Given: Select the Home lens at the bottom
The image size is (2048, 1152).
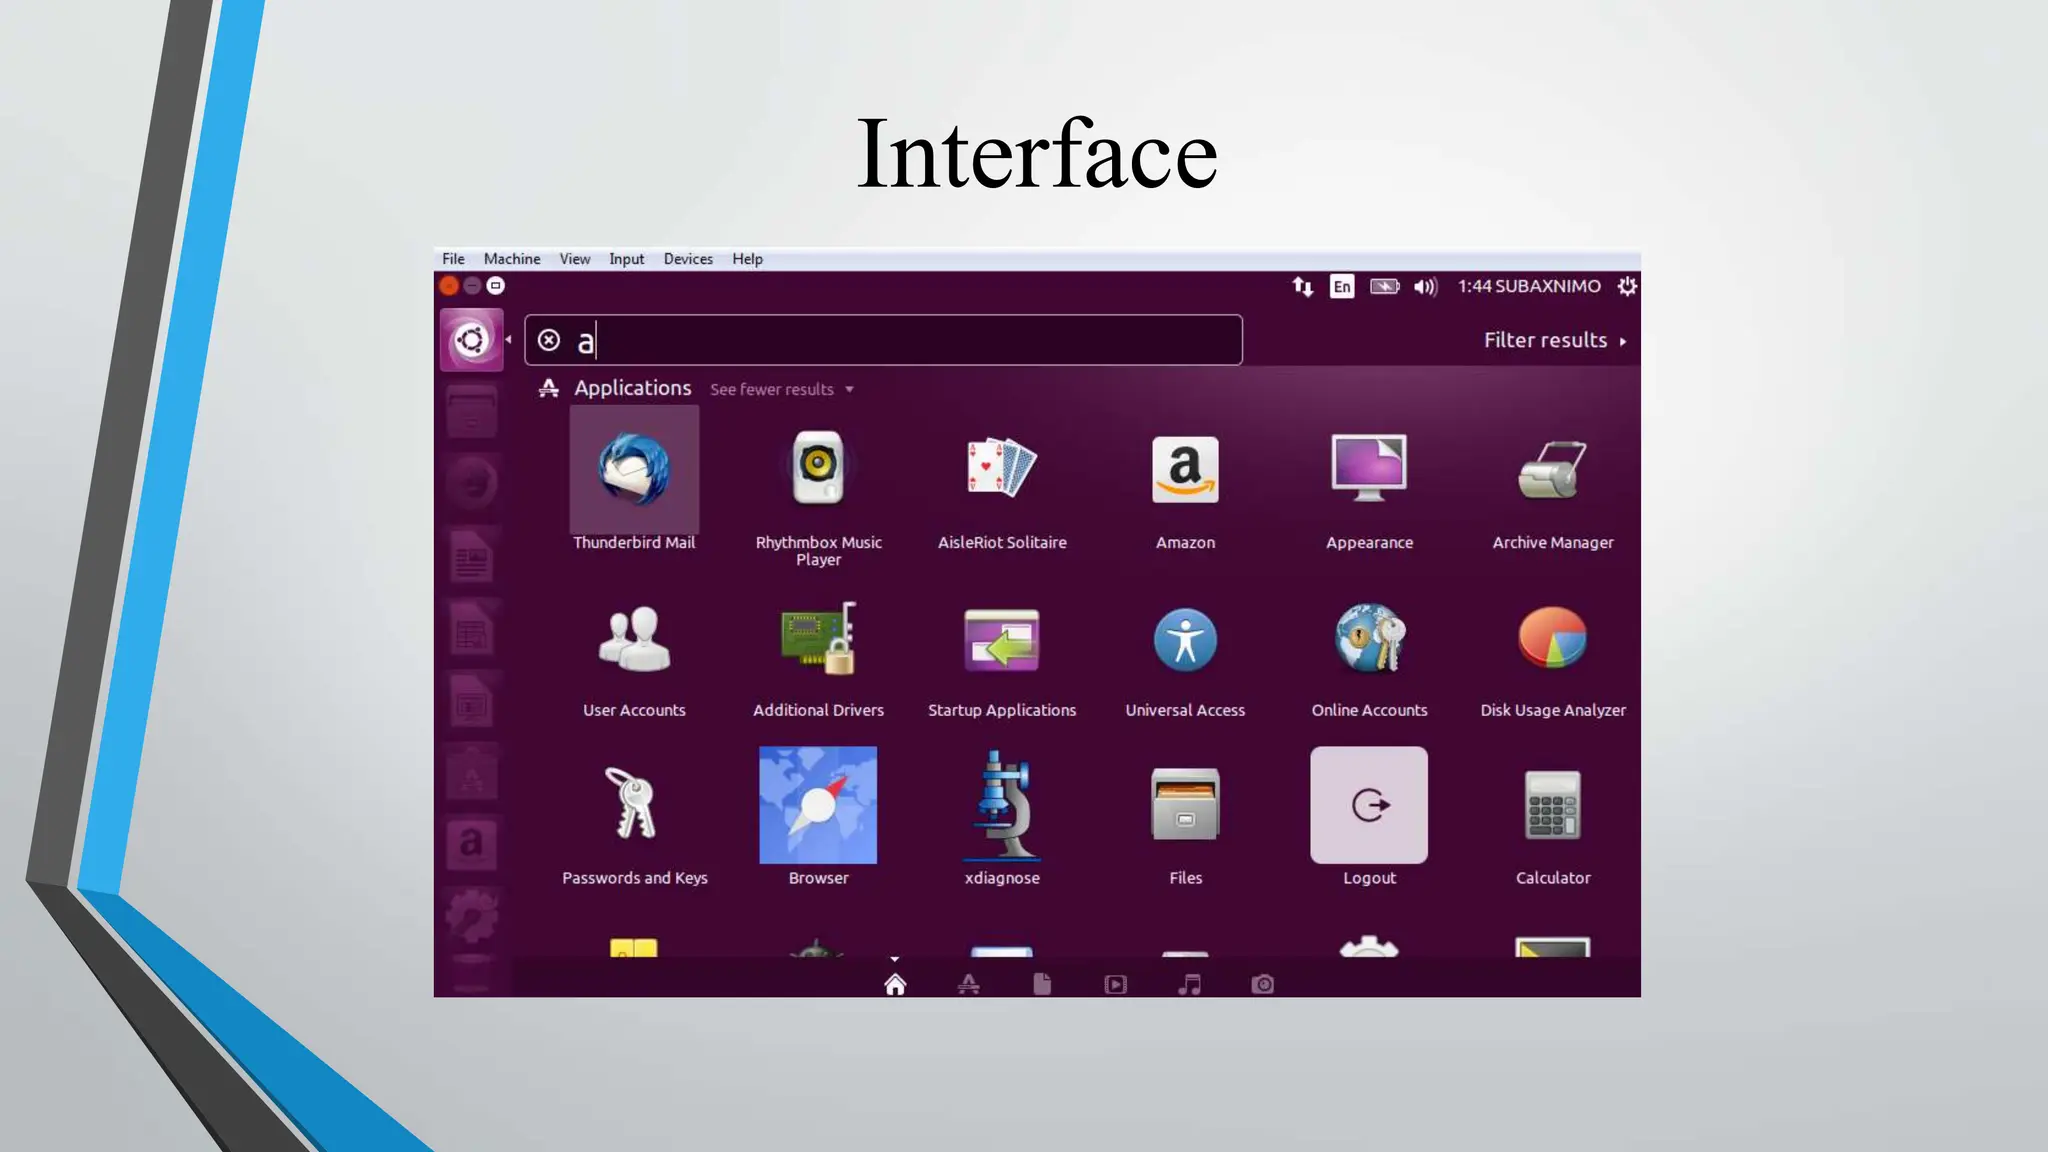Looking at the screenshot, I should 895,985.
